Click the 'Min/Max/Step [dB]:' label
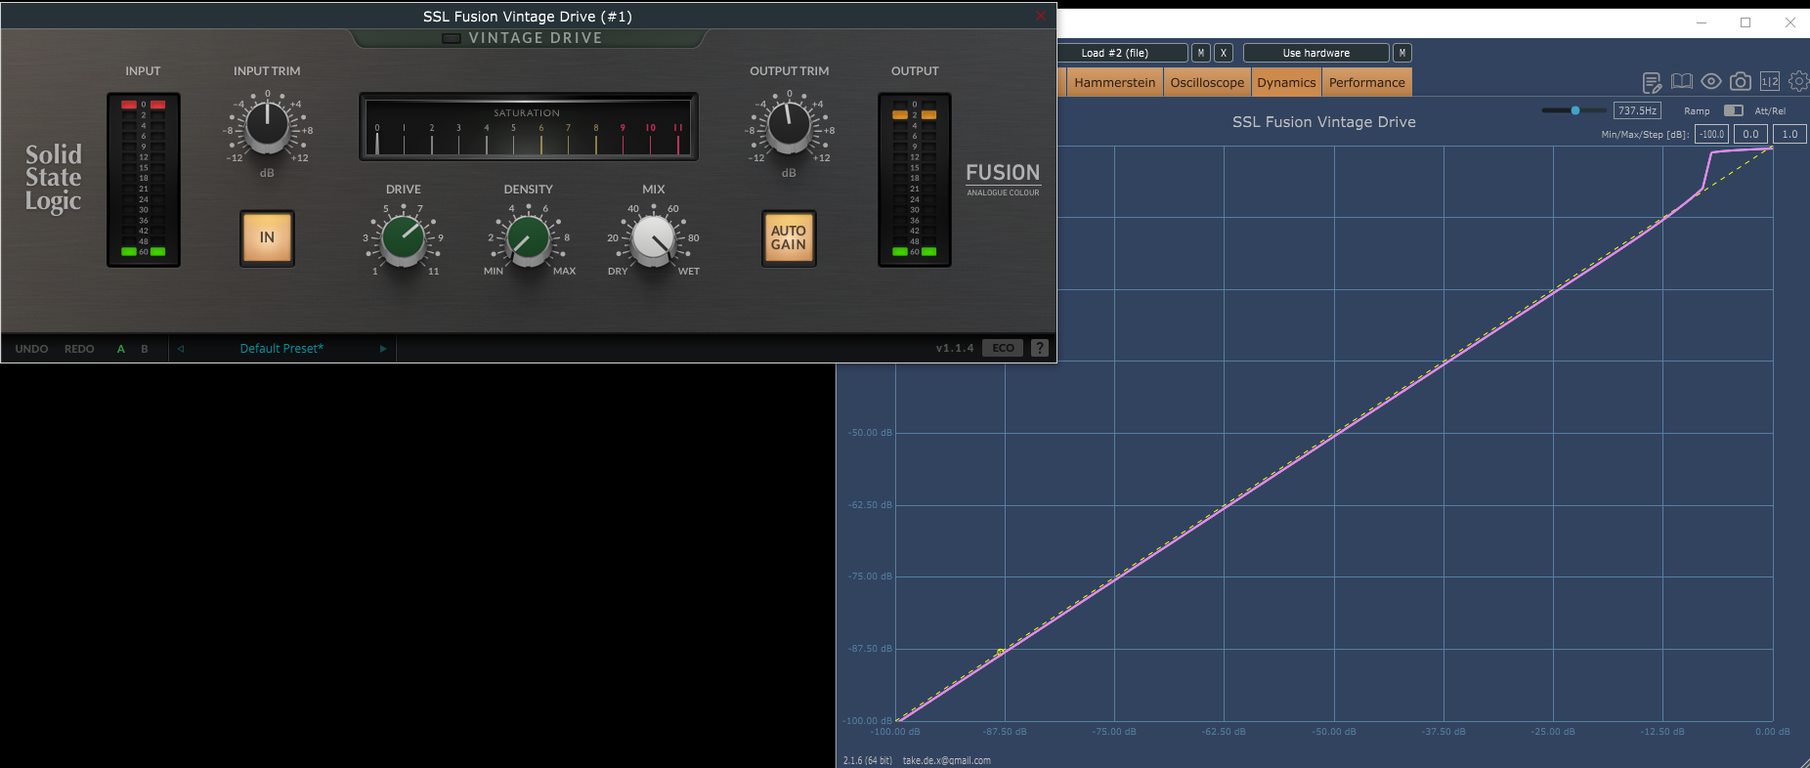 click(x=1645, y=134)
